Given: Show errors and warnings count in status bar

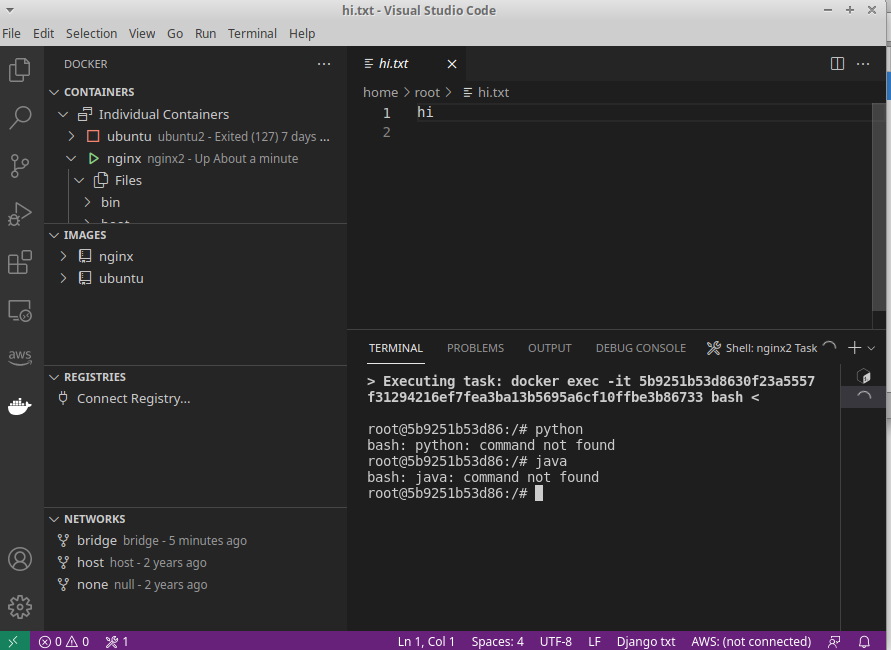Looking at the screenshot, I should [64, 641].
